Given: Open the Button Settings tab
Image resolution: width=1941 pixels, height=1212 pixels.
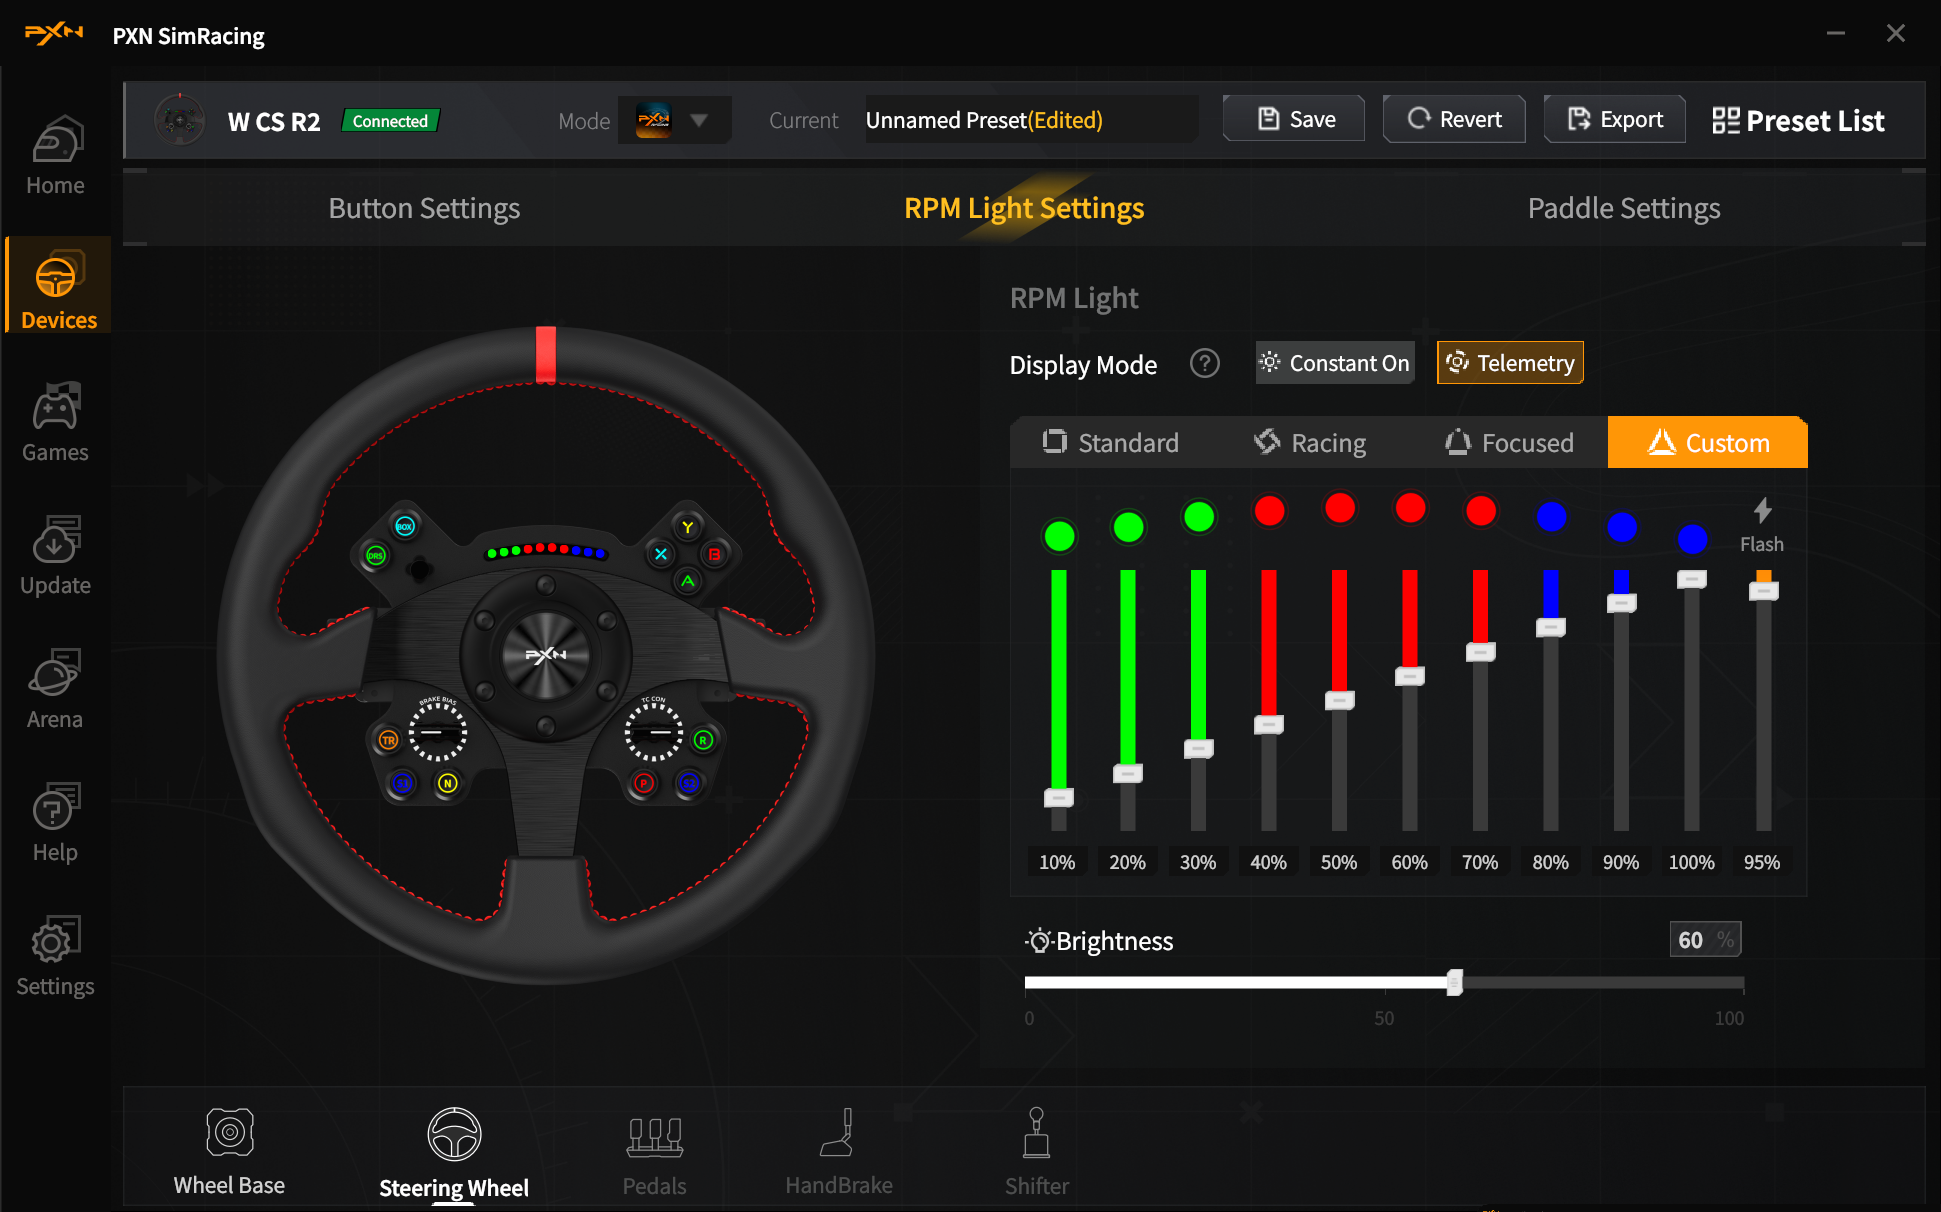Looking at the screenshot, I should pos(424,208).
